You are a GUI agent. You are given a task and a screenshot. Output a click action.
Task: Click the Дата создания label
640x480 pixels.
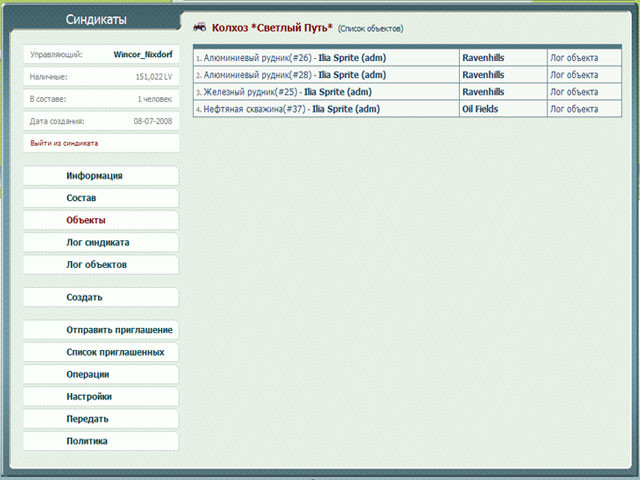point(57,121)
